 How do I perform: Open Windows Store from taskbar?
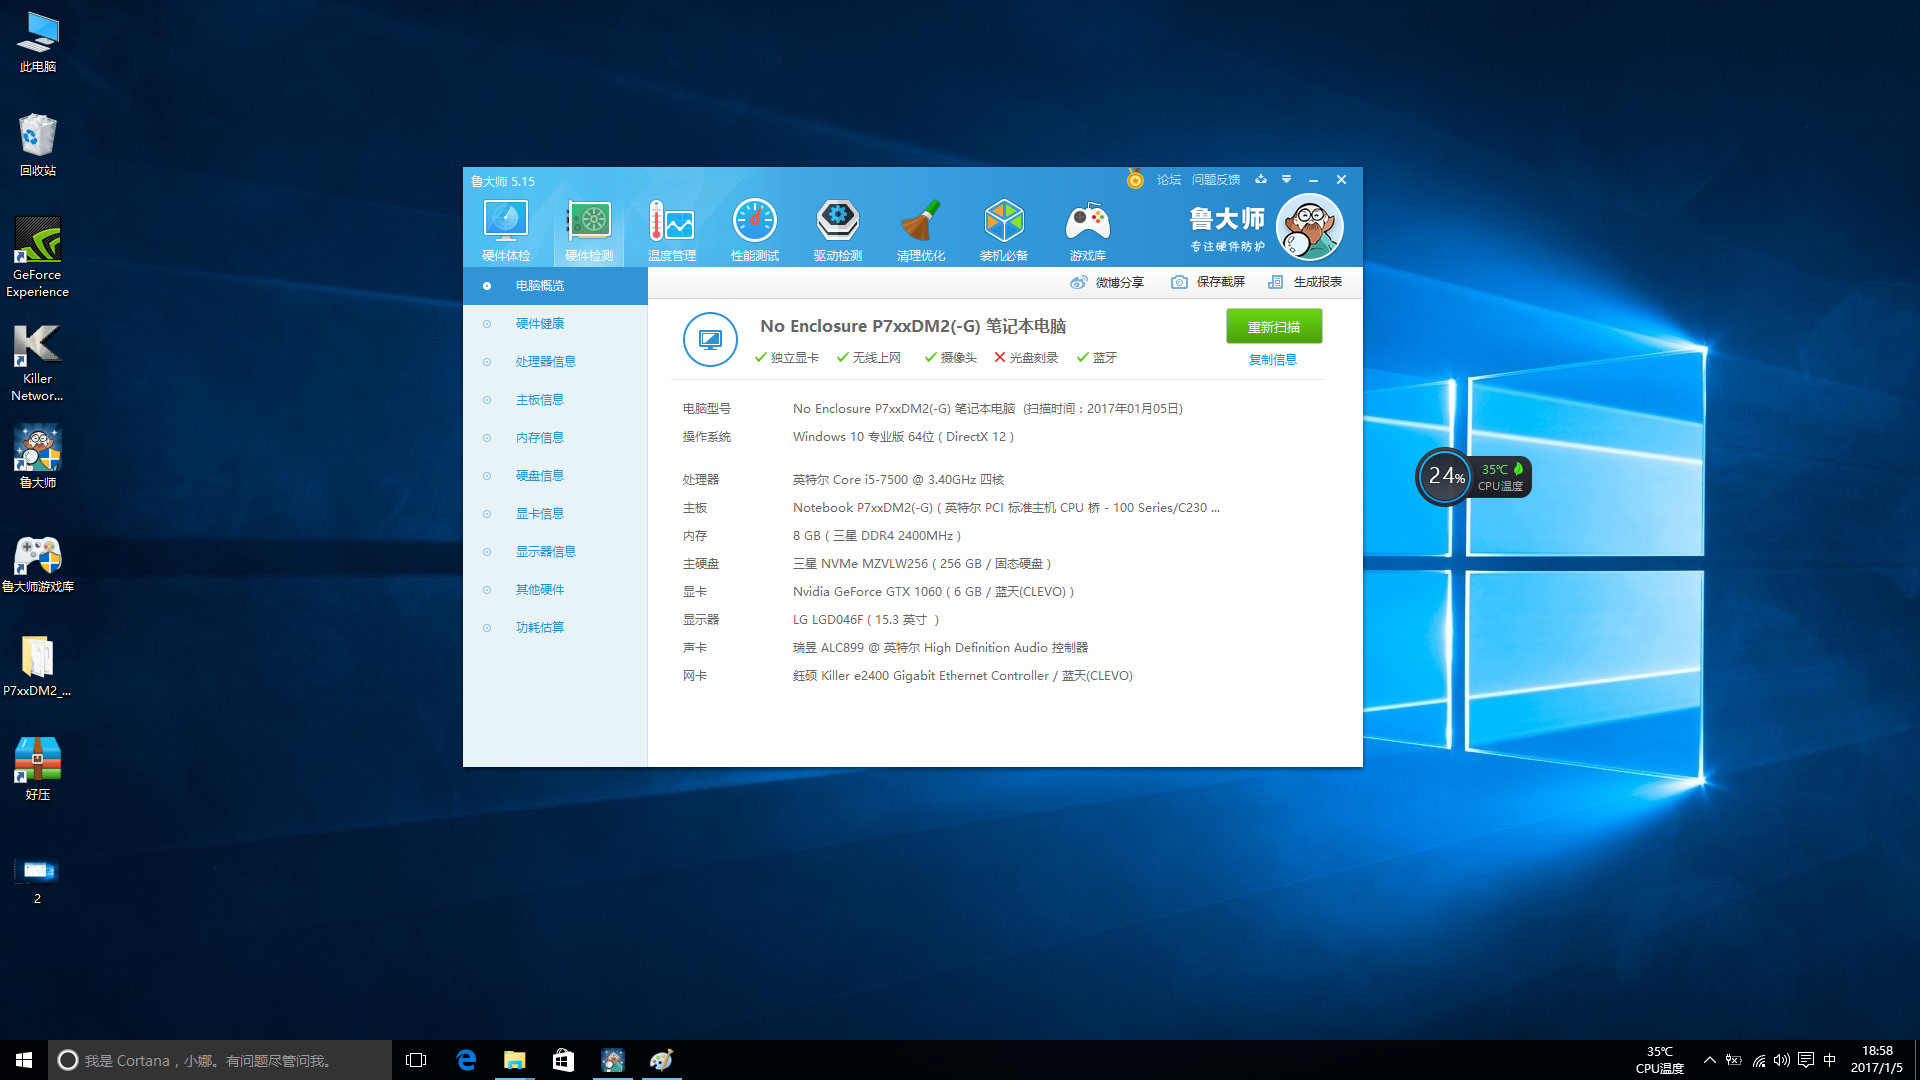pyautogui.click(x=564, y=1060)
